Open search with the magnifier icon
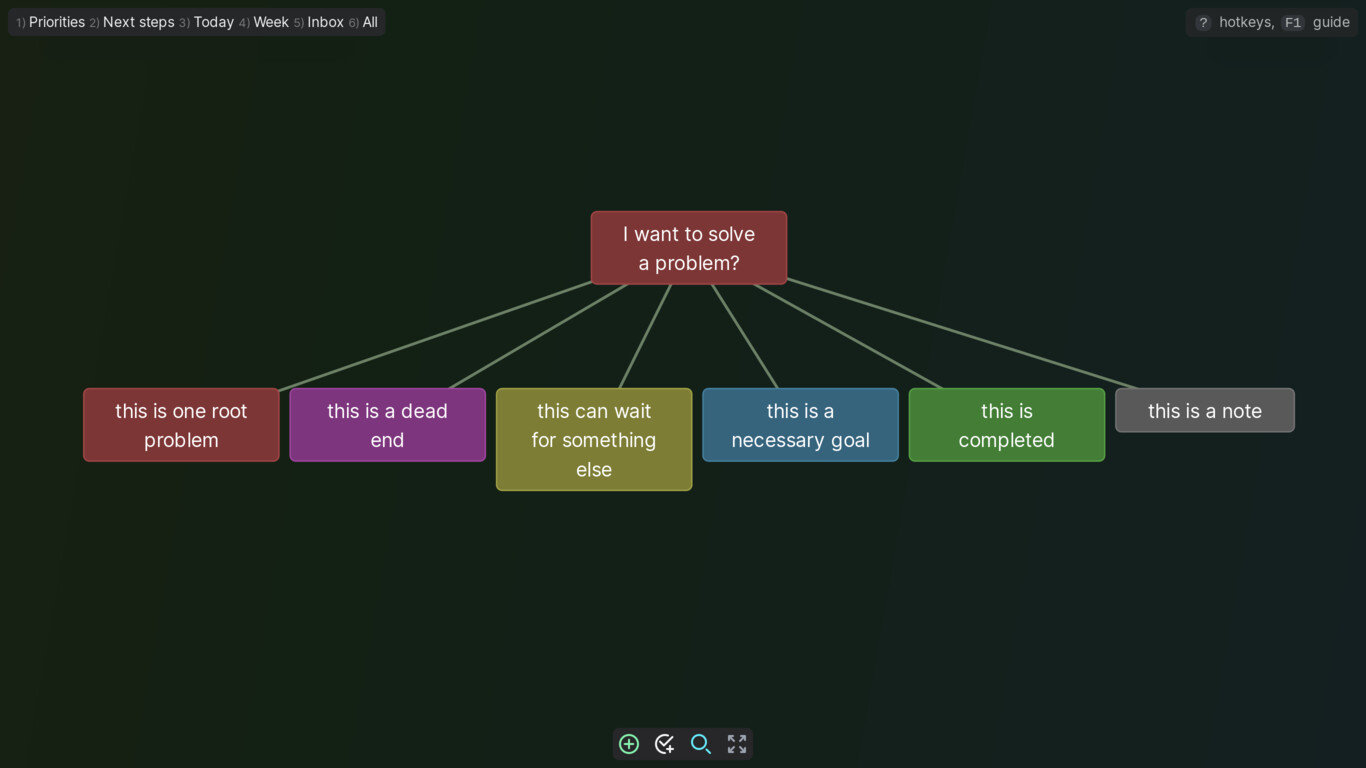 [x=701, y=744]
